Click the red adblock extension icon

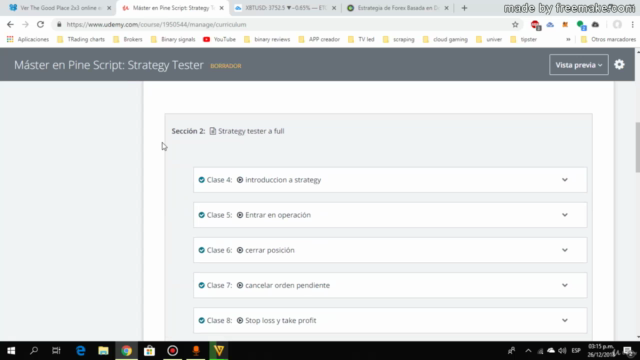point(536,25)
